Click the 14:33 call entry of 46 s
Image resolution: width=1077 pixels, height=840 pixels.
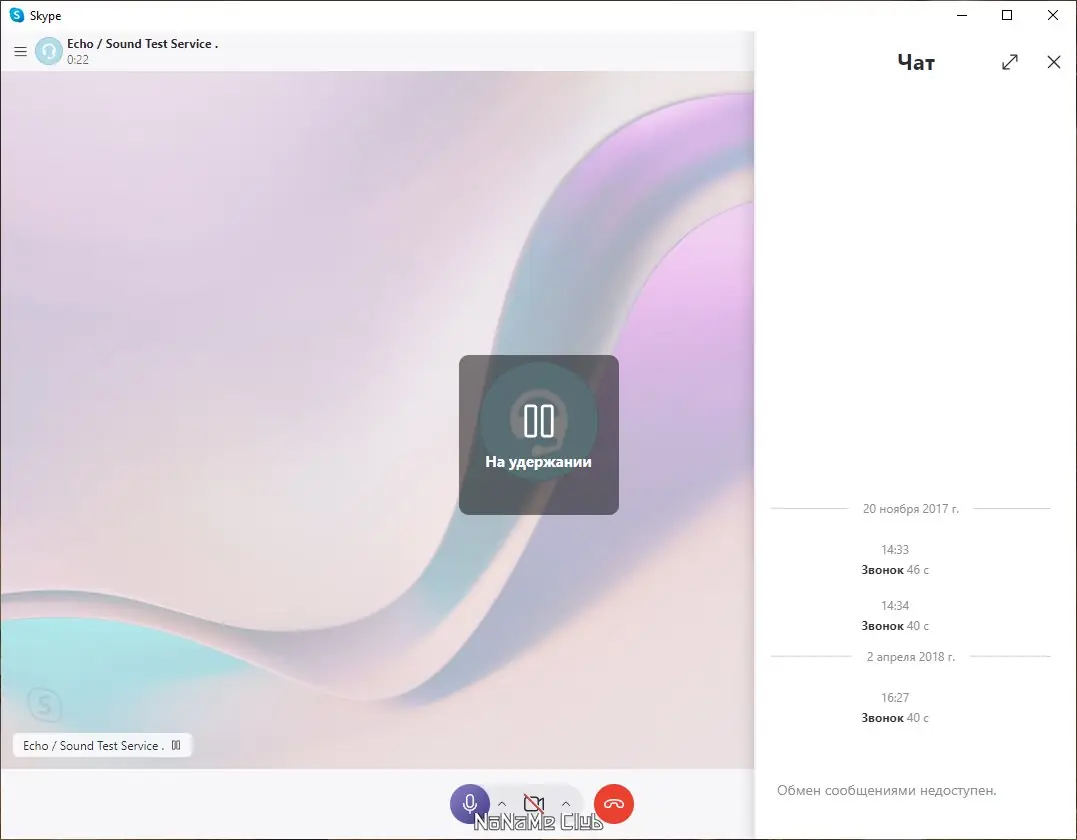(895, 560)
